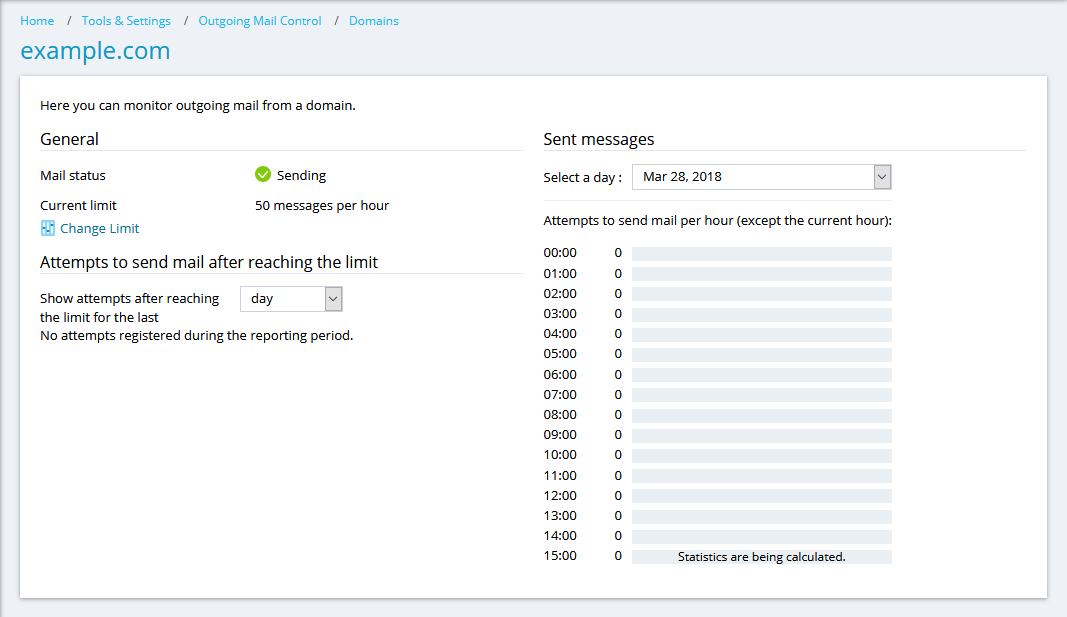Select the 14:00 hourly attempts bar

(x=761, y=536)
